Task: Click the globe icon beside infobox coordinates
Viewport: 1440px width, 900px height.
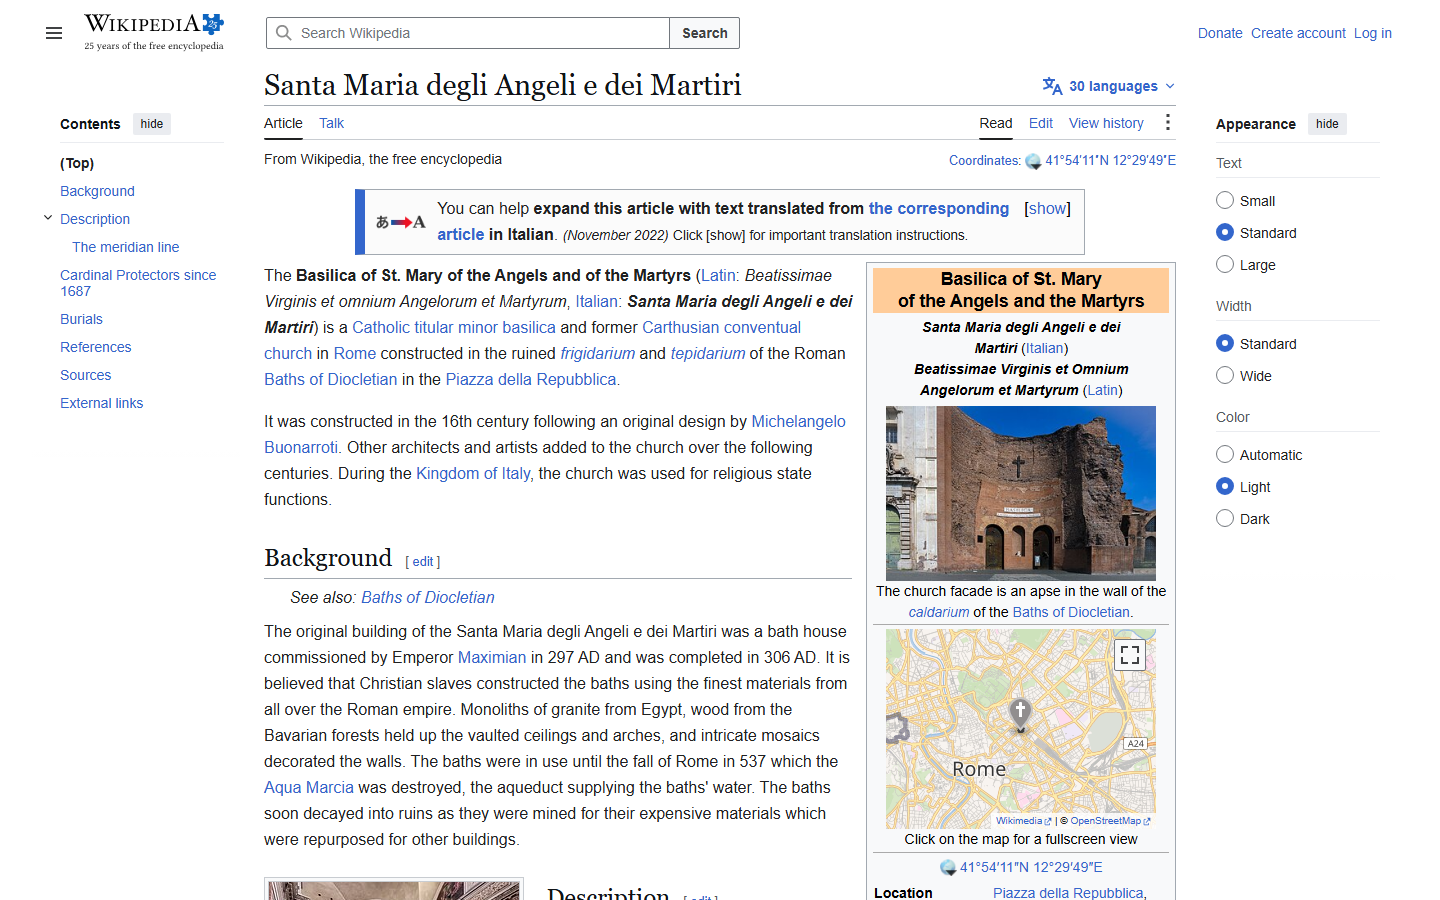Action: pyautogui.click(x=948, y=867)
